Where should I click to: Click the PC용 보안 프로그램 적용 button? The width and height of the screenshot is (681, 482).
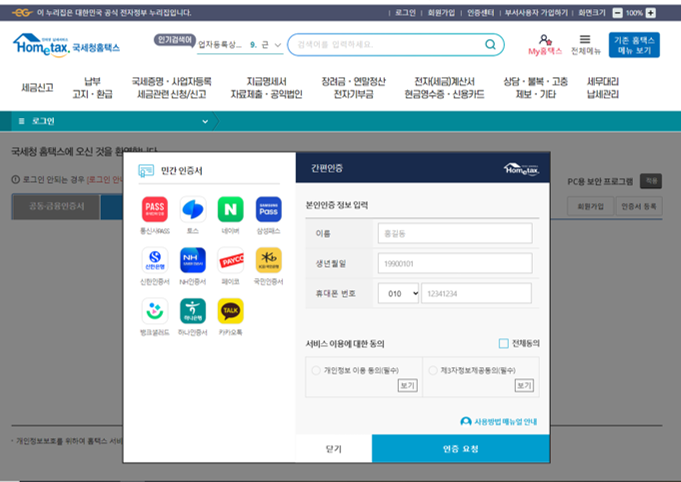pyautogui.click(x=651, y=181)
